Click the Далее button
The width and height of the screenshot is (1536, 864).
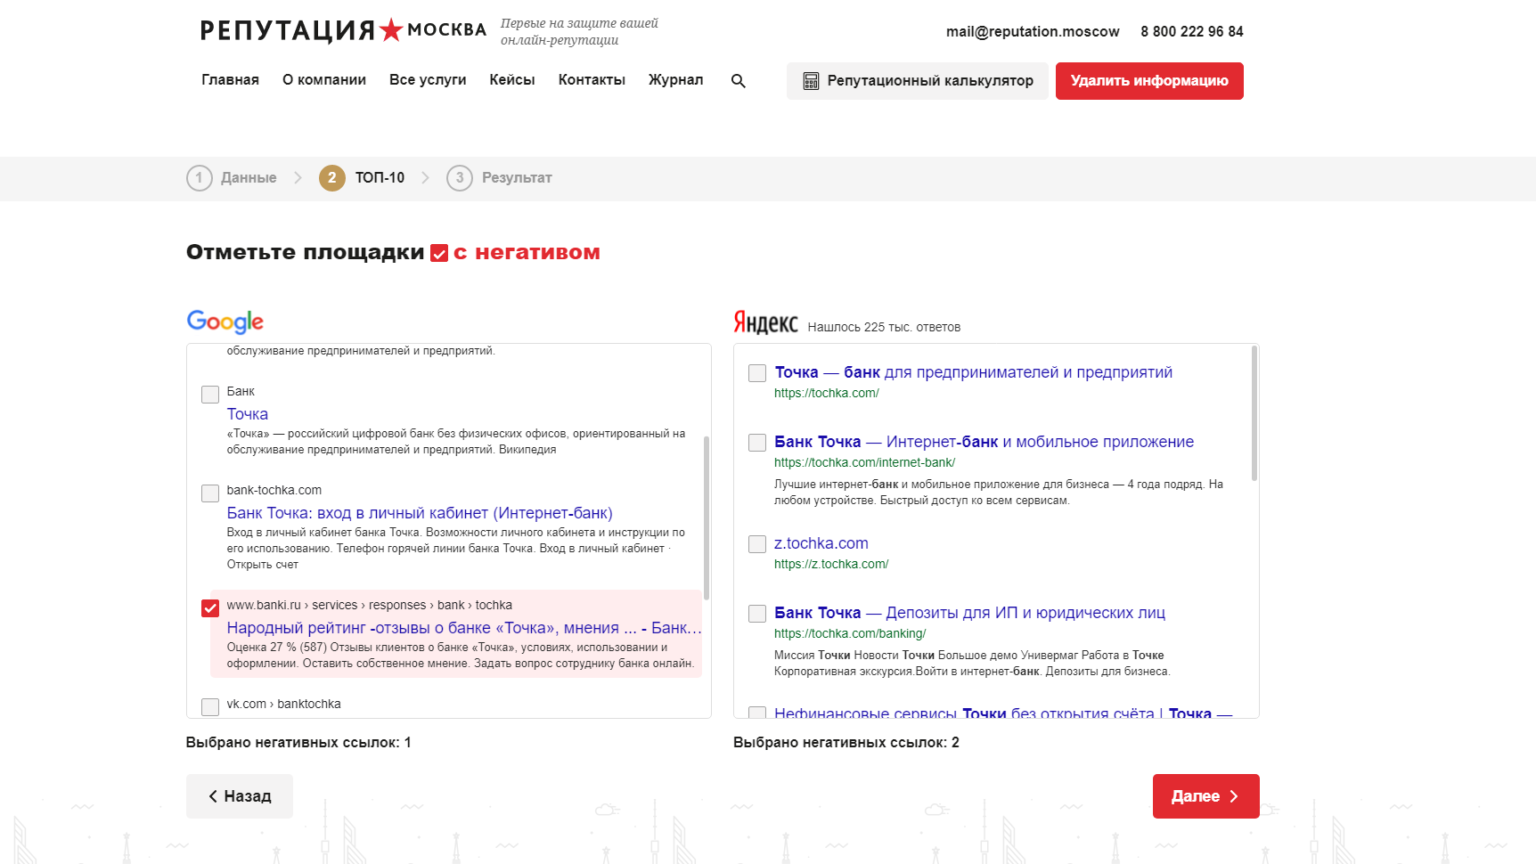[1206, 796]
